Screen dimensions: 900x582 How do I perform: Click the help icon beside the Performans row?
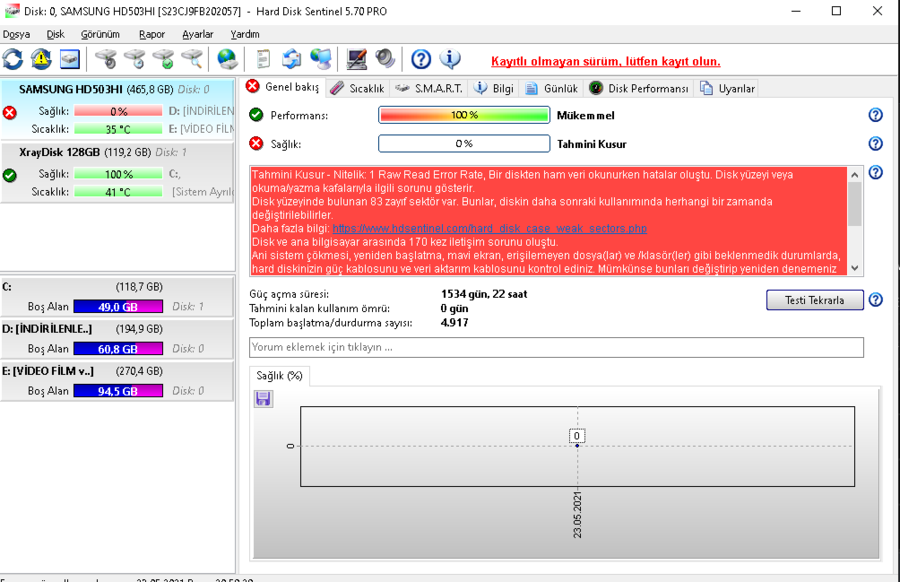[x=876, y=116]
